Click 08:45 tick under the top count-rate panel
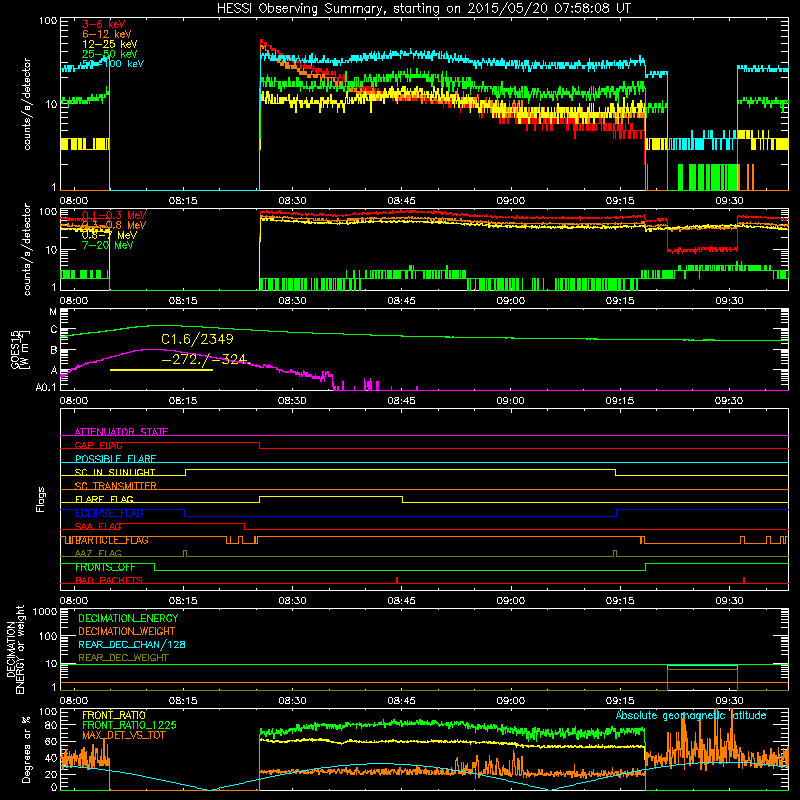Image resolution: width=800 pixels, height=800 pixels. pyautogui.click(x=401, y=201)
